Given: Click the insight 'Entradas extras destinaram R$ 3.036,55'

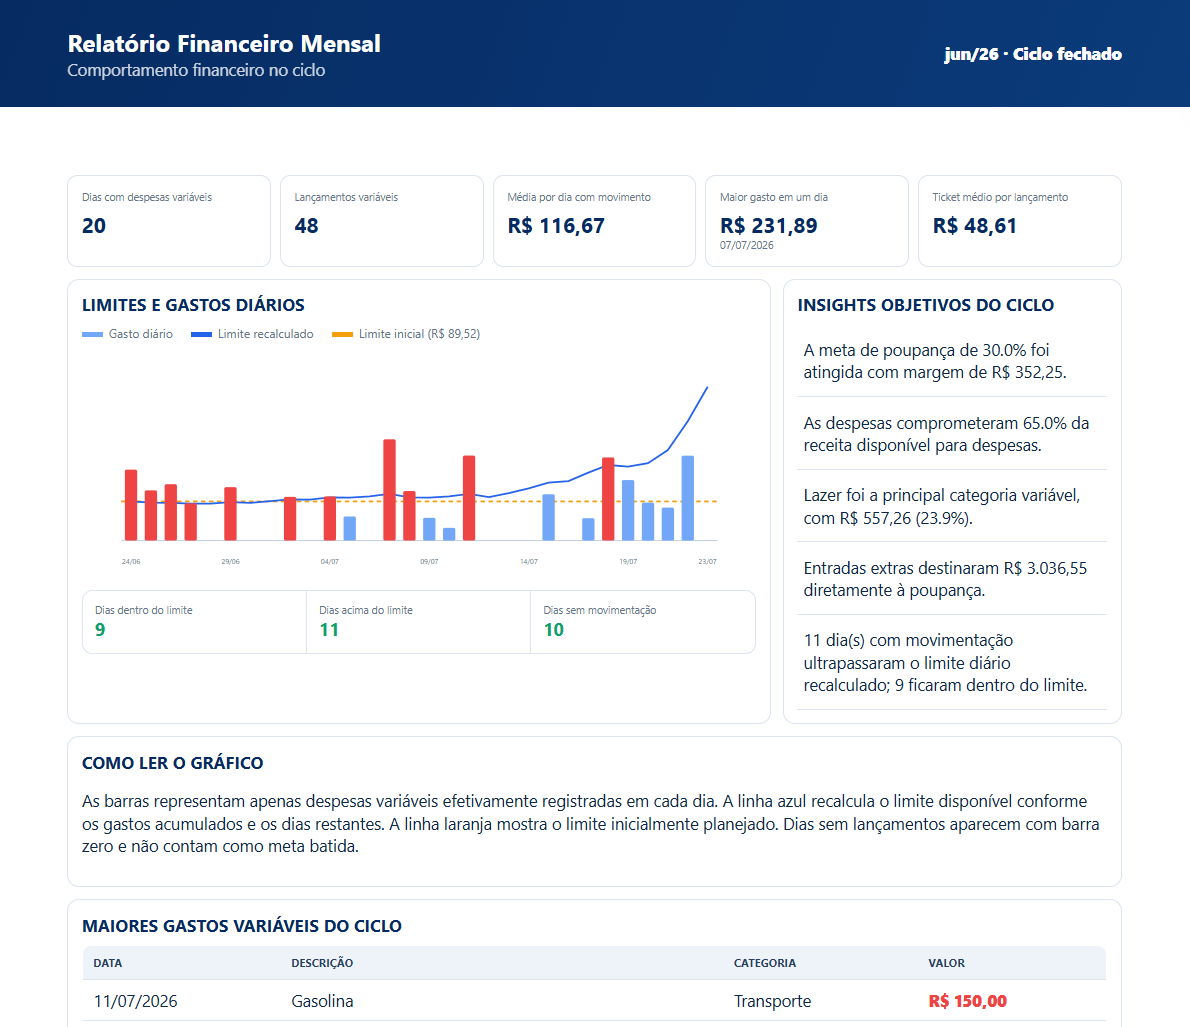Looking at the screenshot, I should tap(952, 579).
